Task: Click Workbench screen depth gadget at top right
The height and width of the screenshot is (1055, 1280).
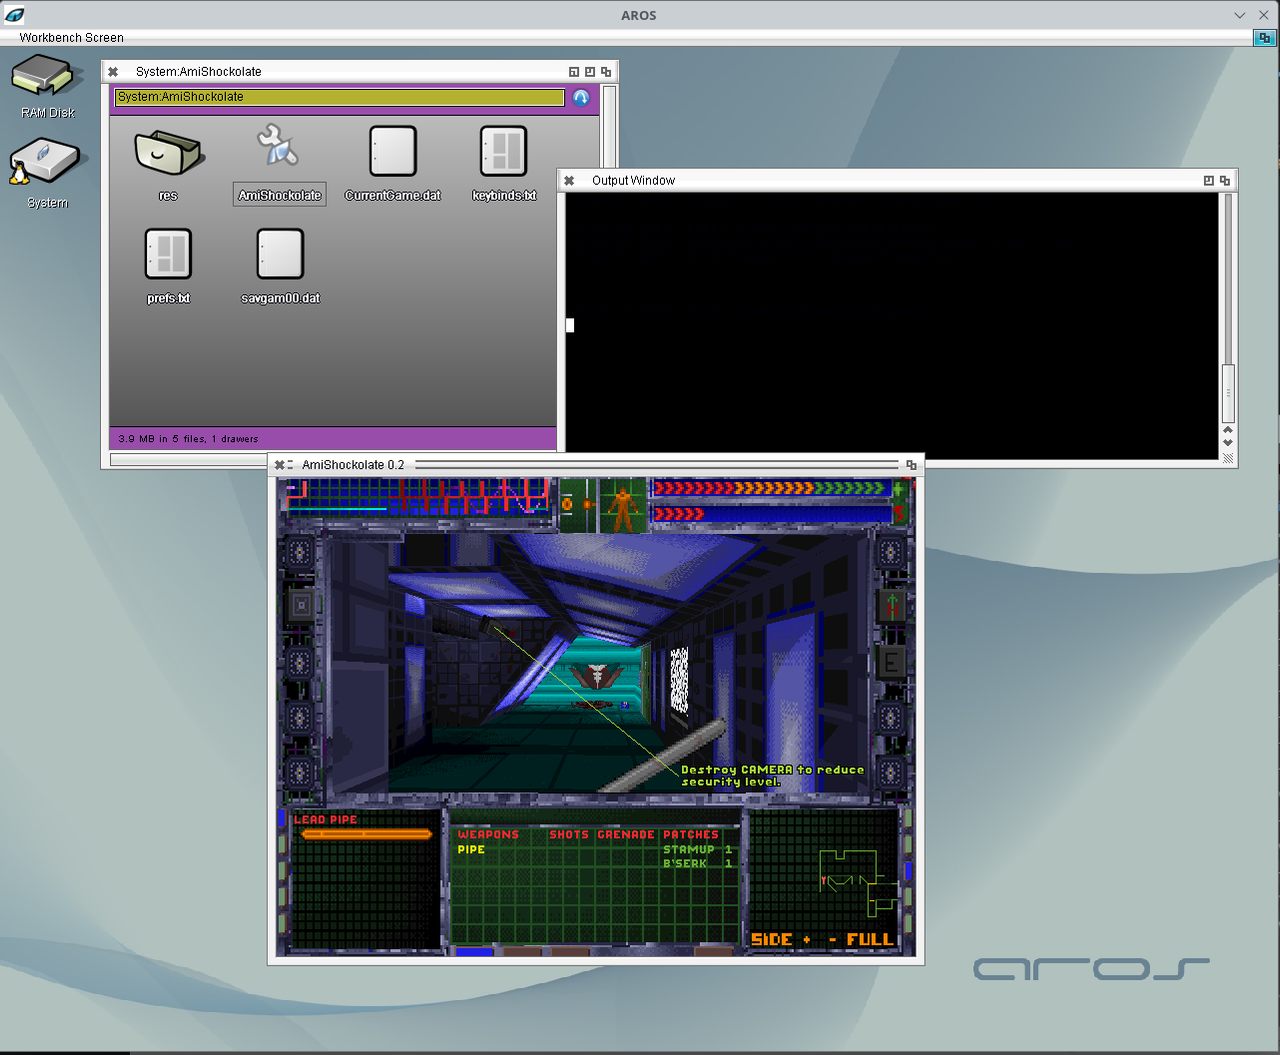Action: [x=1265, y=37]
